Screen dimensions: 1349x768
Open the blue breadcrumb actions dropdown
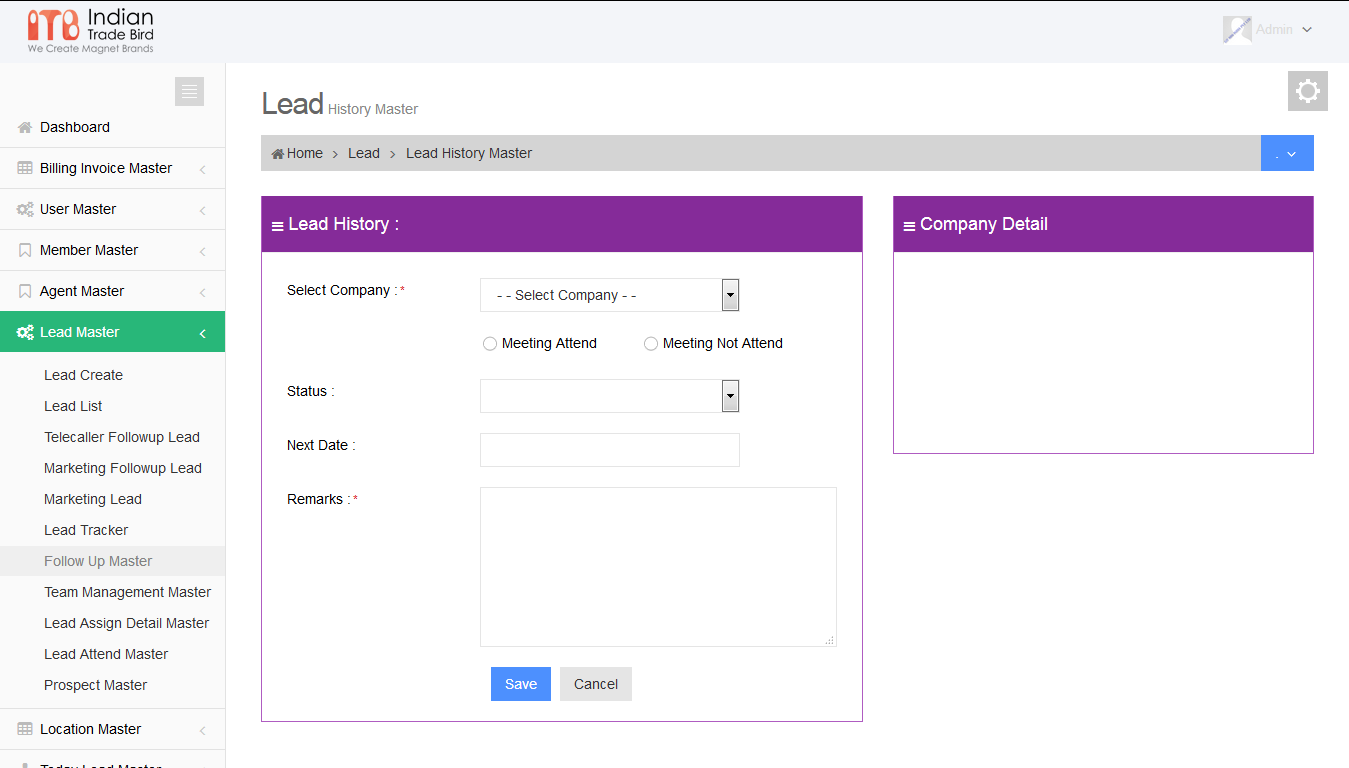pos(1287,153)
